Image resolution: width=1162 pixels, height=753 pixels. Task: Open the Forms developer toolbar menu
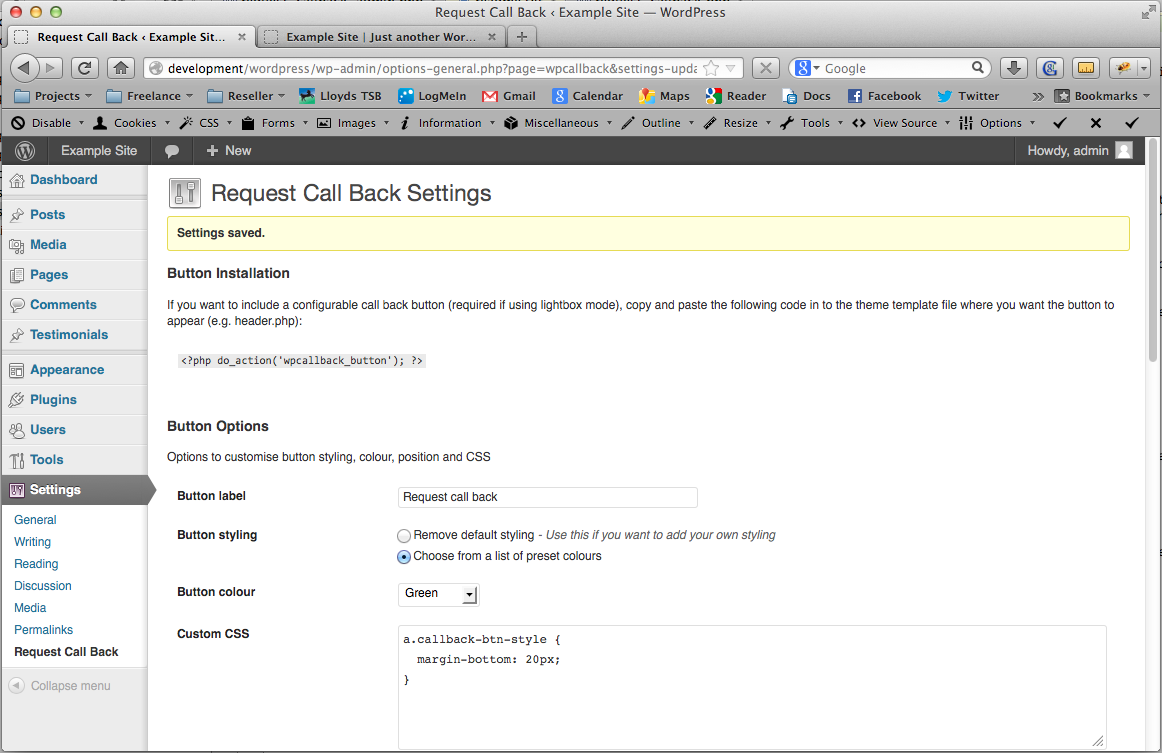tap(275, 123)
